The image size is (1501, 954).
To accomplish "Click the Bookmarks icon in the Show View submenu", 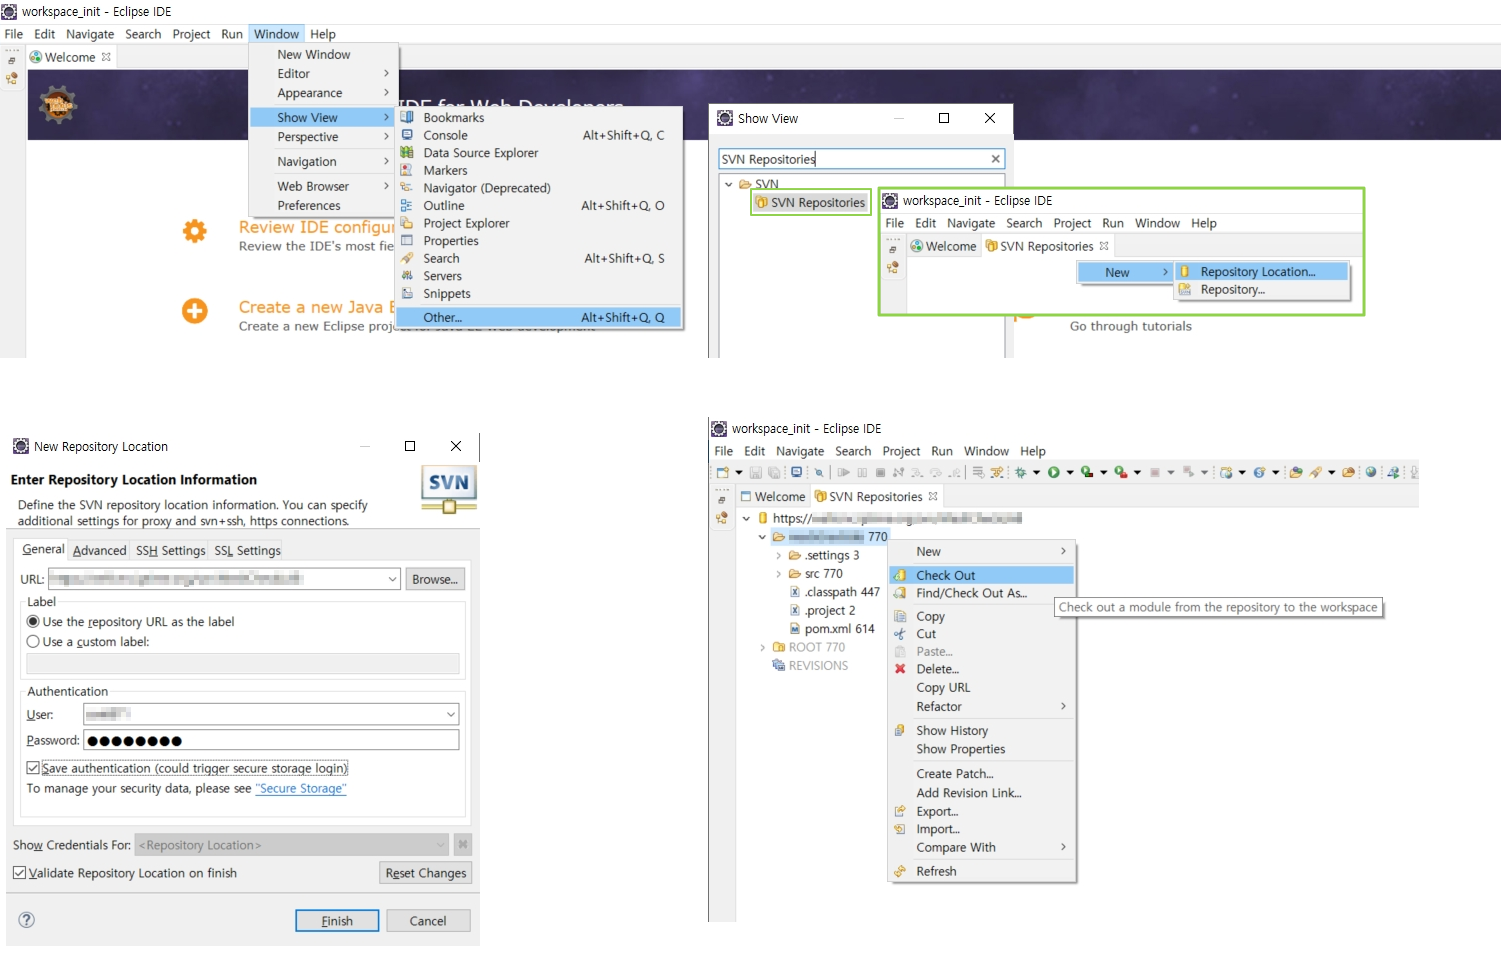I will point(407,117).
